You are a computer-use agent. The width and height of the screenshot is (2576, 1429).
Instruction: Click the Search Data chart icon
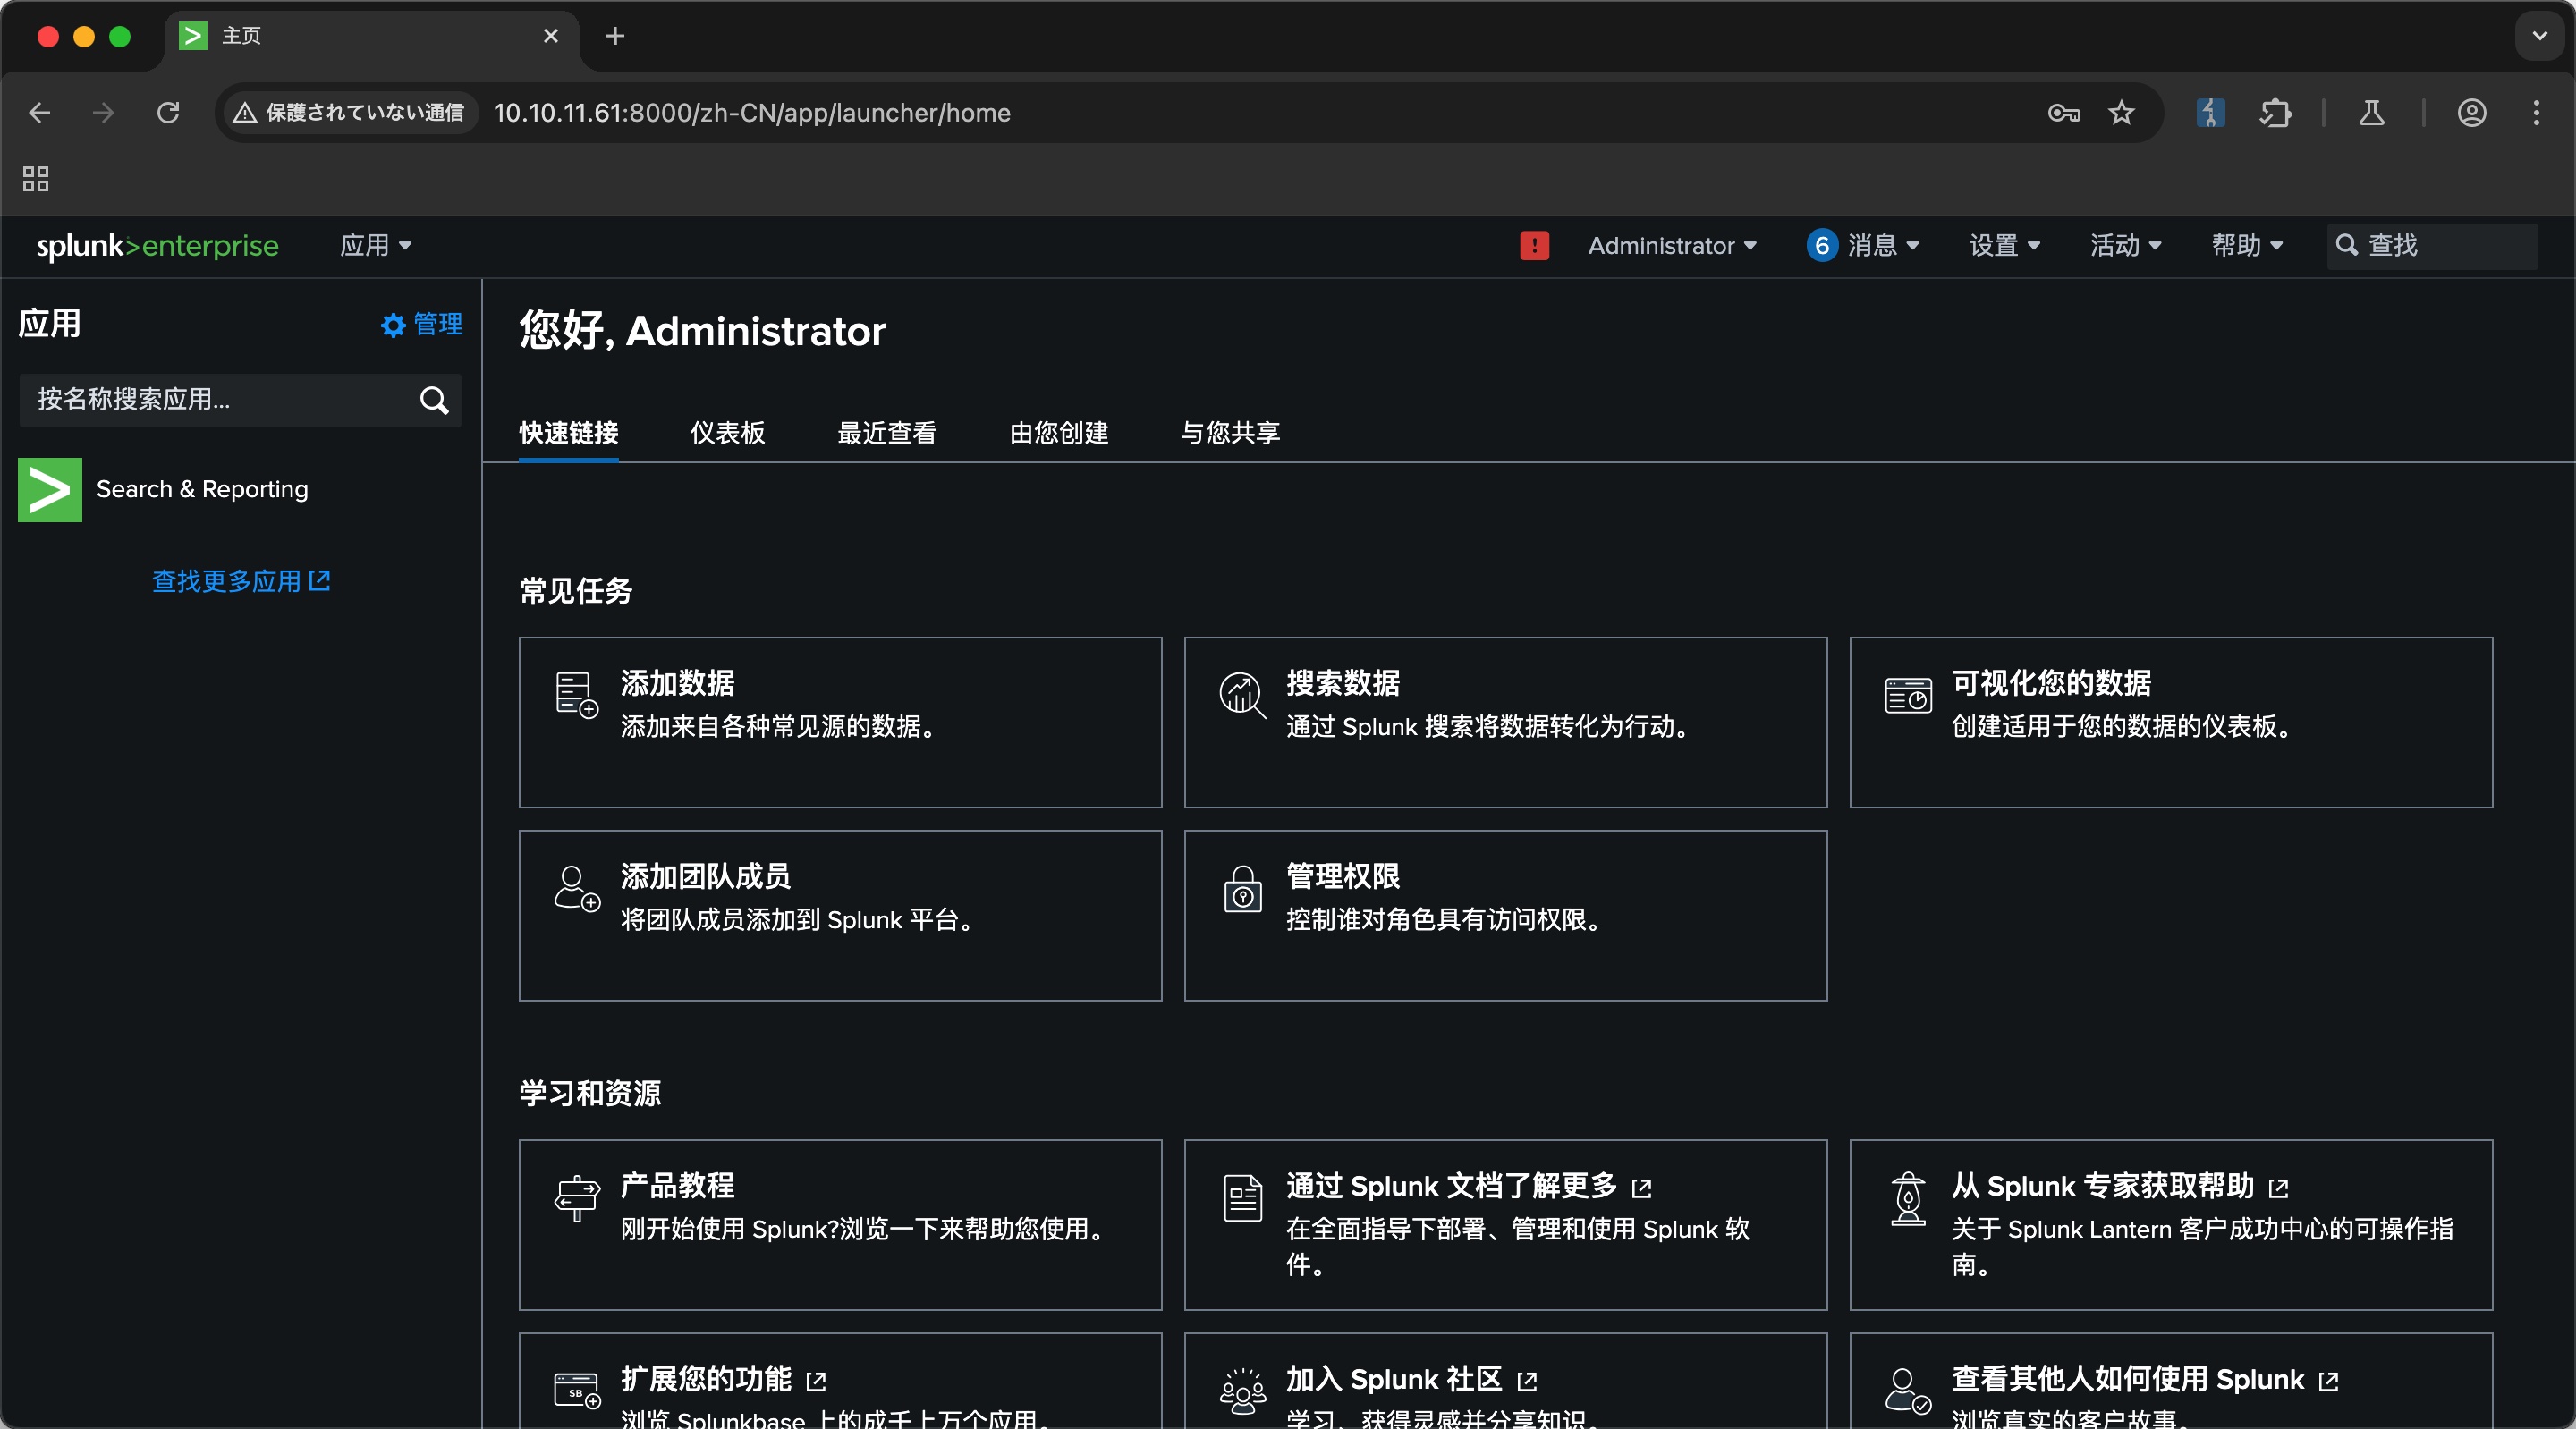tap(1241, 694)
